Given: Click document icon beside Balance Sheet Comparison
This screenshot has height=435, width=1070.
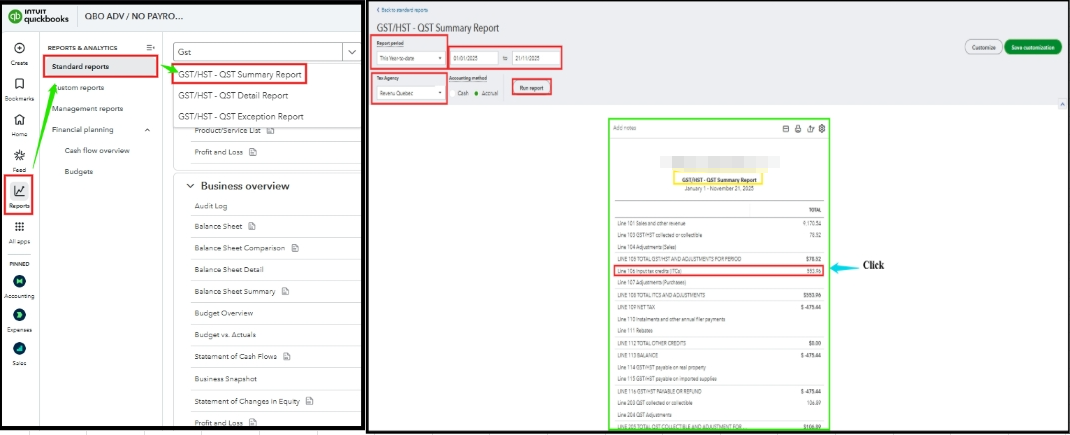Looking at the screenshot, I should [293, 249].
